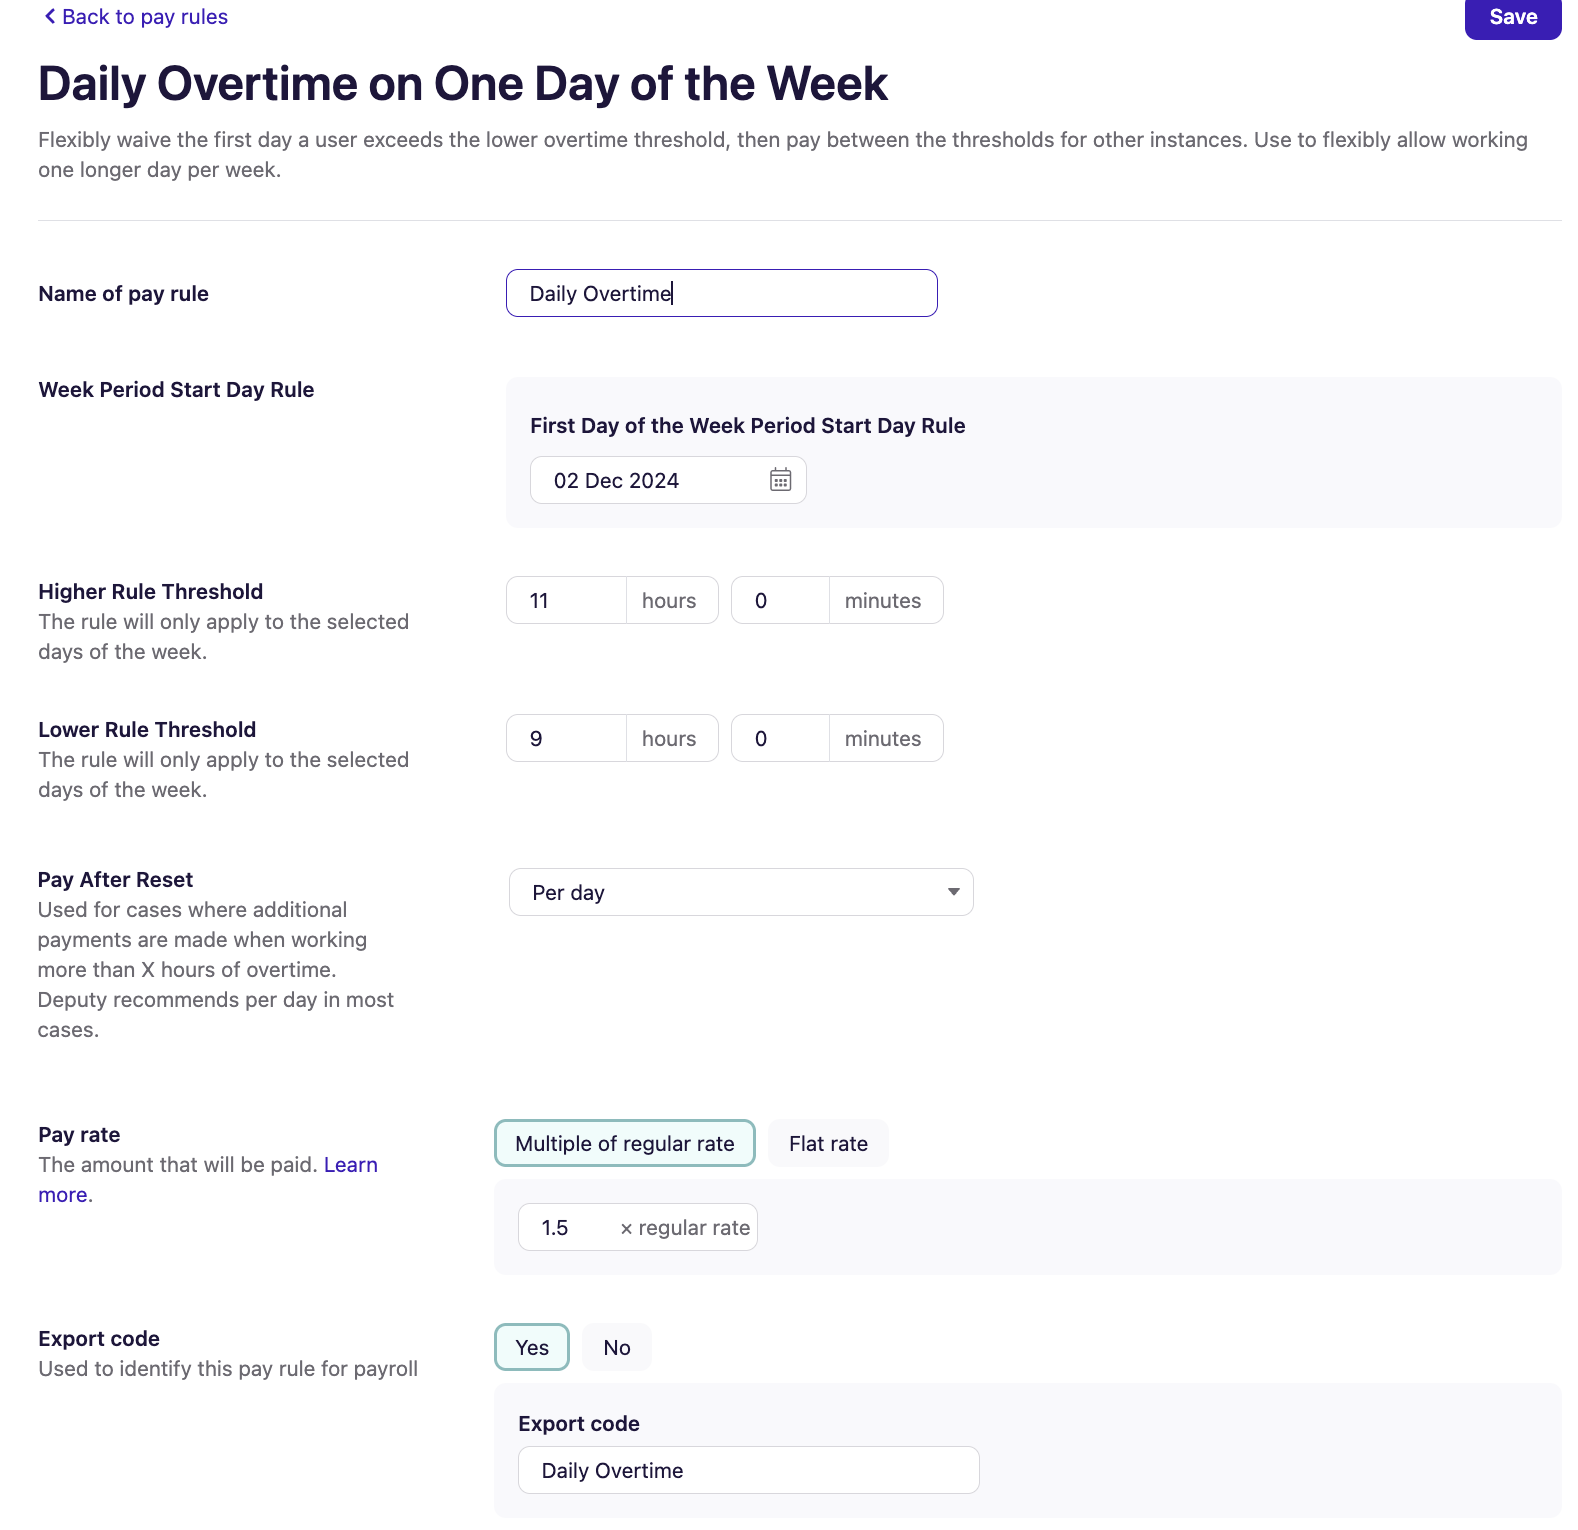Screen dimensions: 1578x1530
Task: Select Flat rate pay option
Action: (828, 1143)
